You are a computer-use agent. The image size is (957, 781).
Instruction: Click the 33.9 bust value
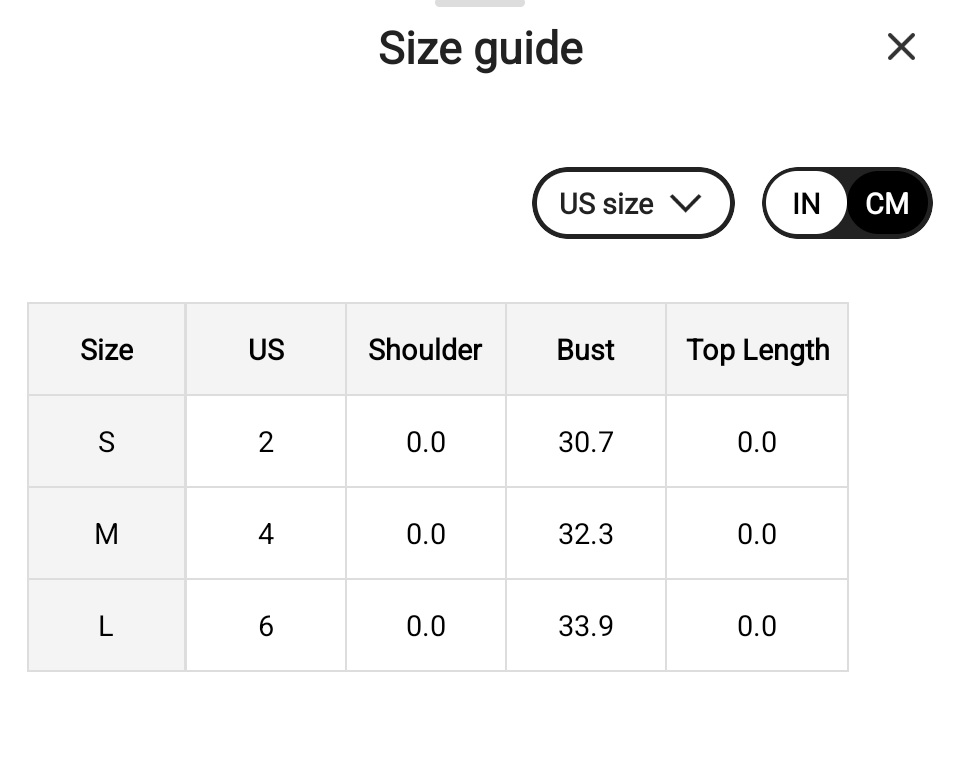[586, 626]
